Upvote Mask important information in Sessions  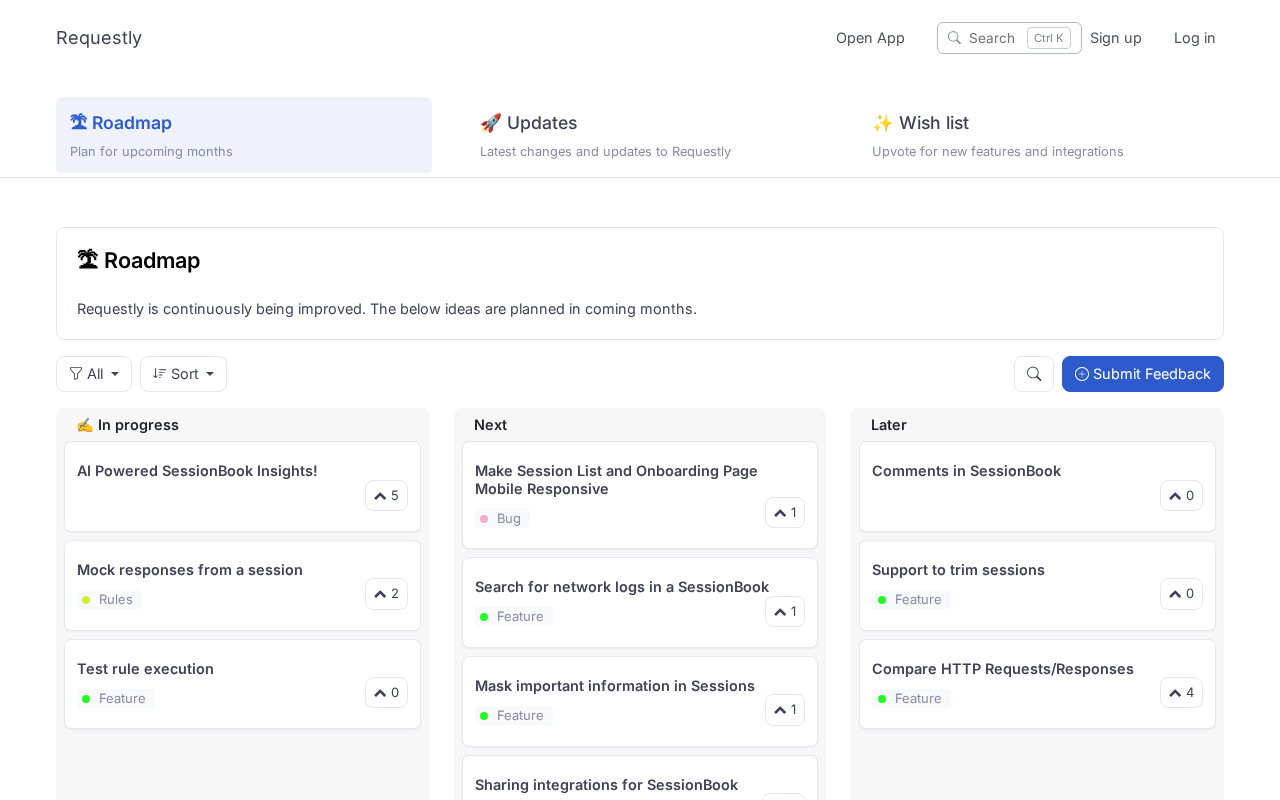(785, 710)
